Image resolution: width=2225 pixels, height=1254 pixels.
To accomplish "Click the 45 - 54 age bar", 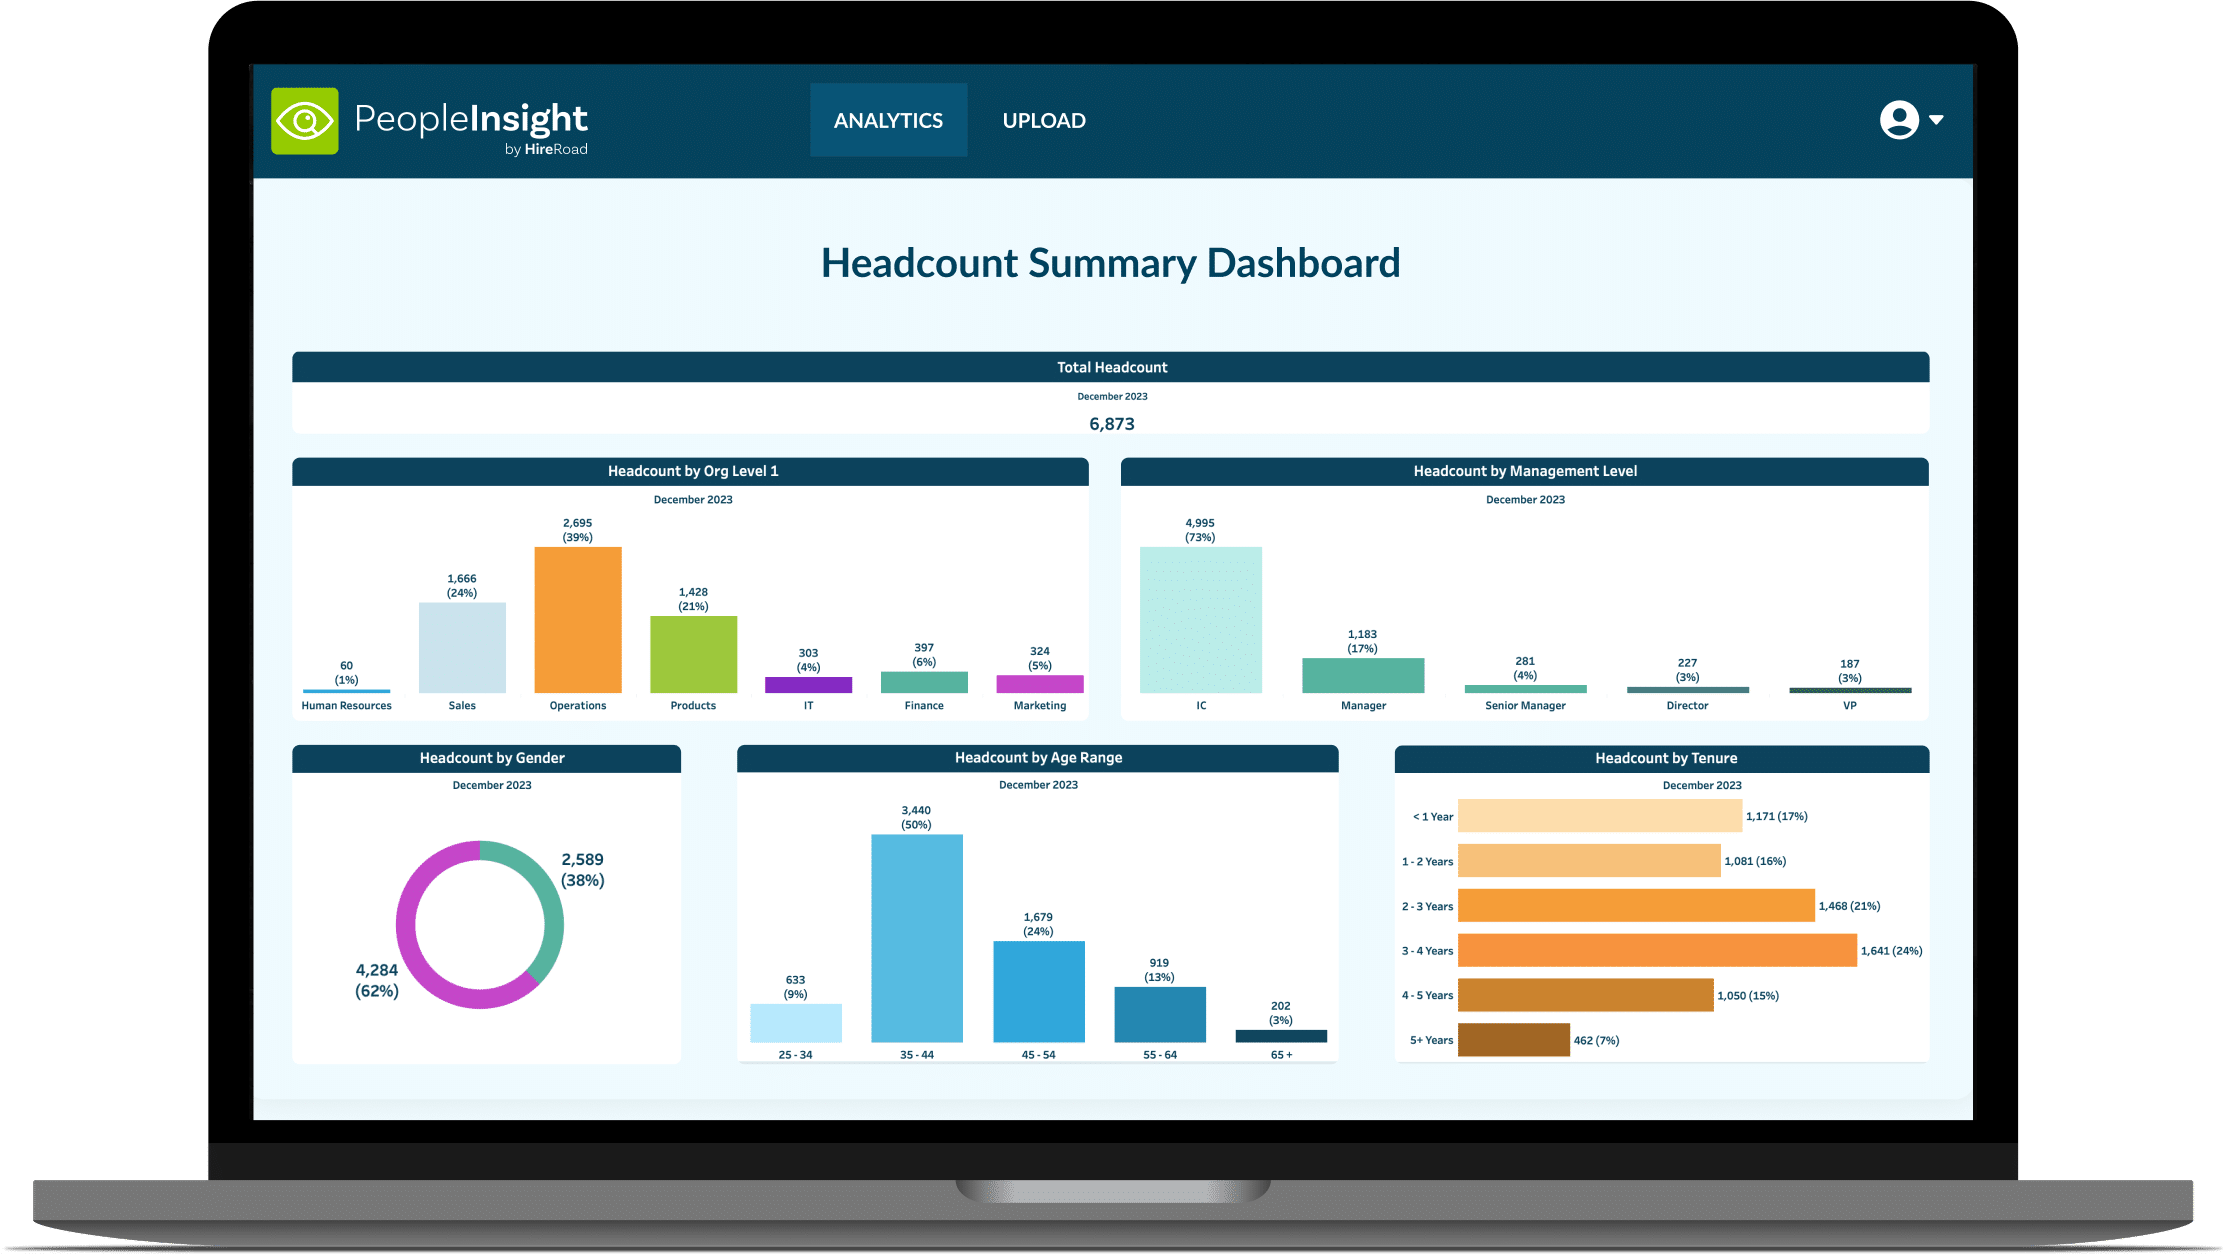I will click(x=1039, y=992).
